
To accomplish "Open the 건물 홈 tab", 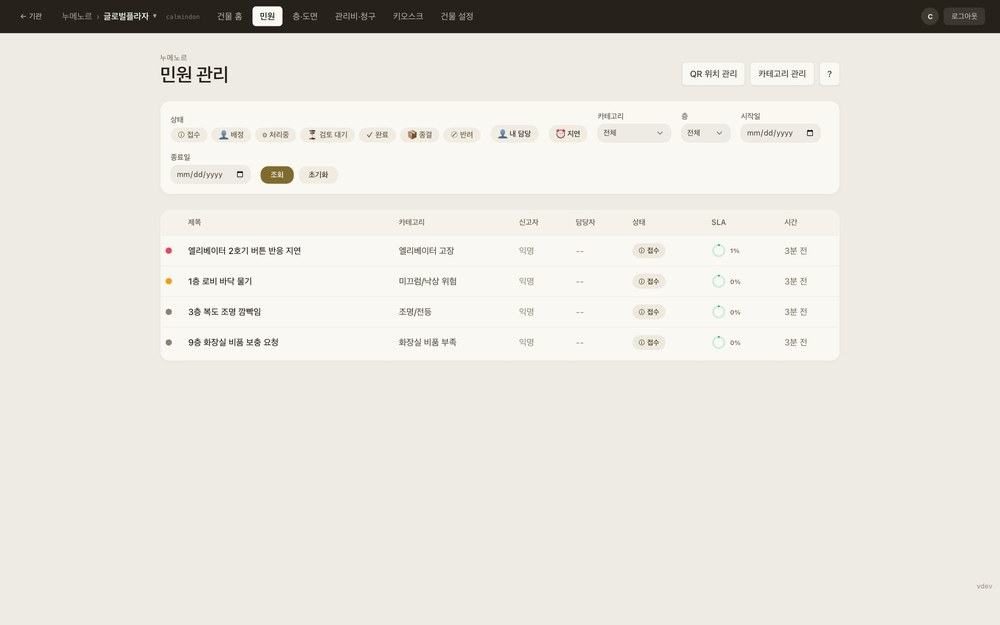I will click(x=230, y=17).
